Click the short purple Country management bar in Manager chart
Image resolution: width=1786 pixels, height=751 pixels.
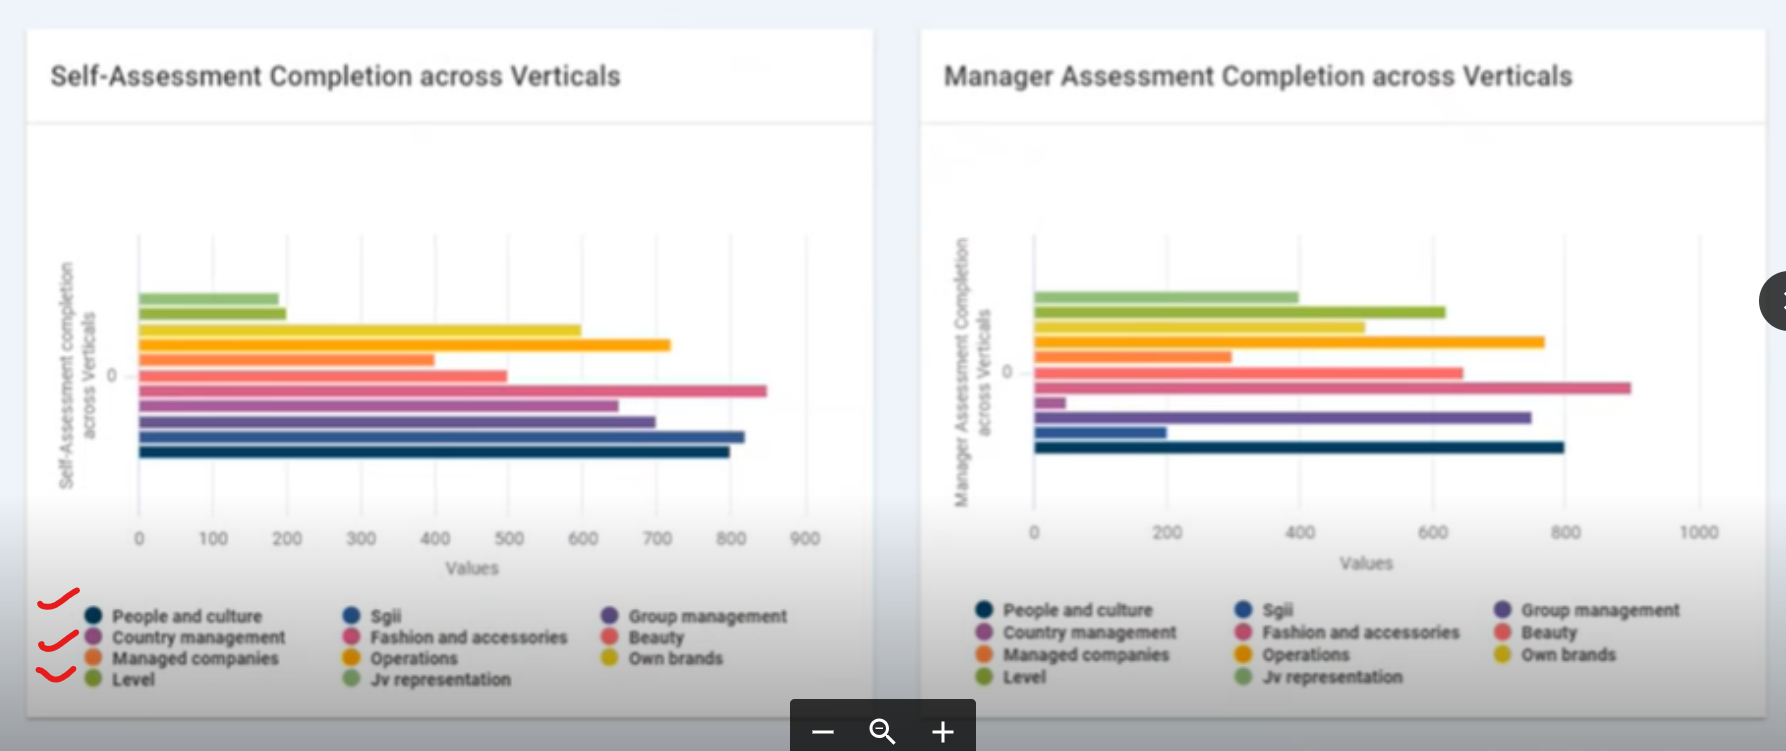coord(1050,403)
